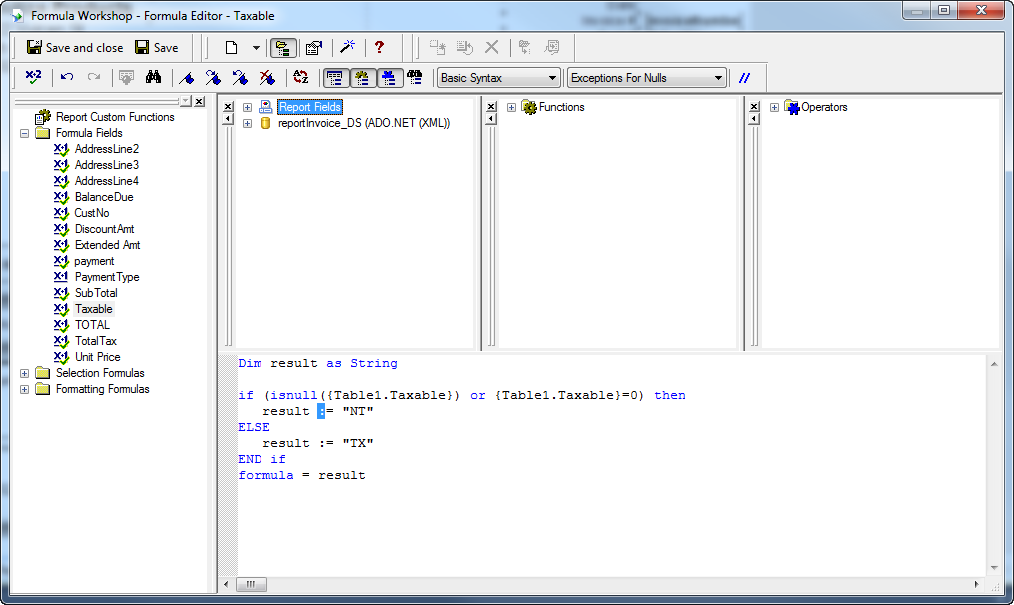The width and height of the screenshot is (1014, 605).
Task: Click the Find Results binoculars list icon
Action: coord(415,78)
